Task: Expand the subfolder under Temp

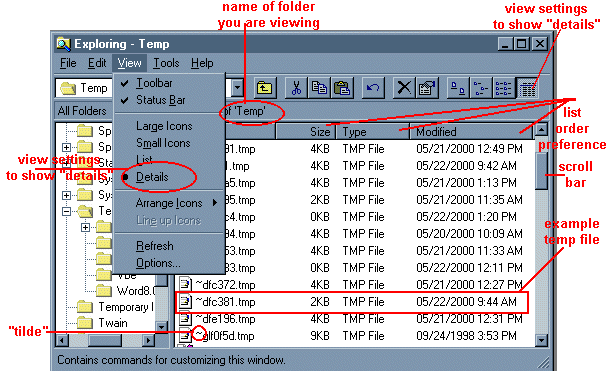Action: 85,227
